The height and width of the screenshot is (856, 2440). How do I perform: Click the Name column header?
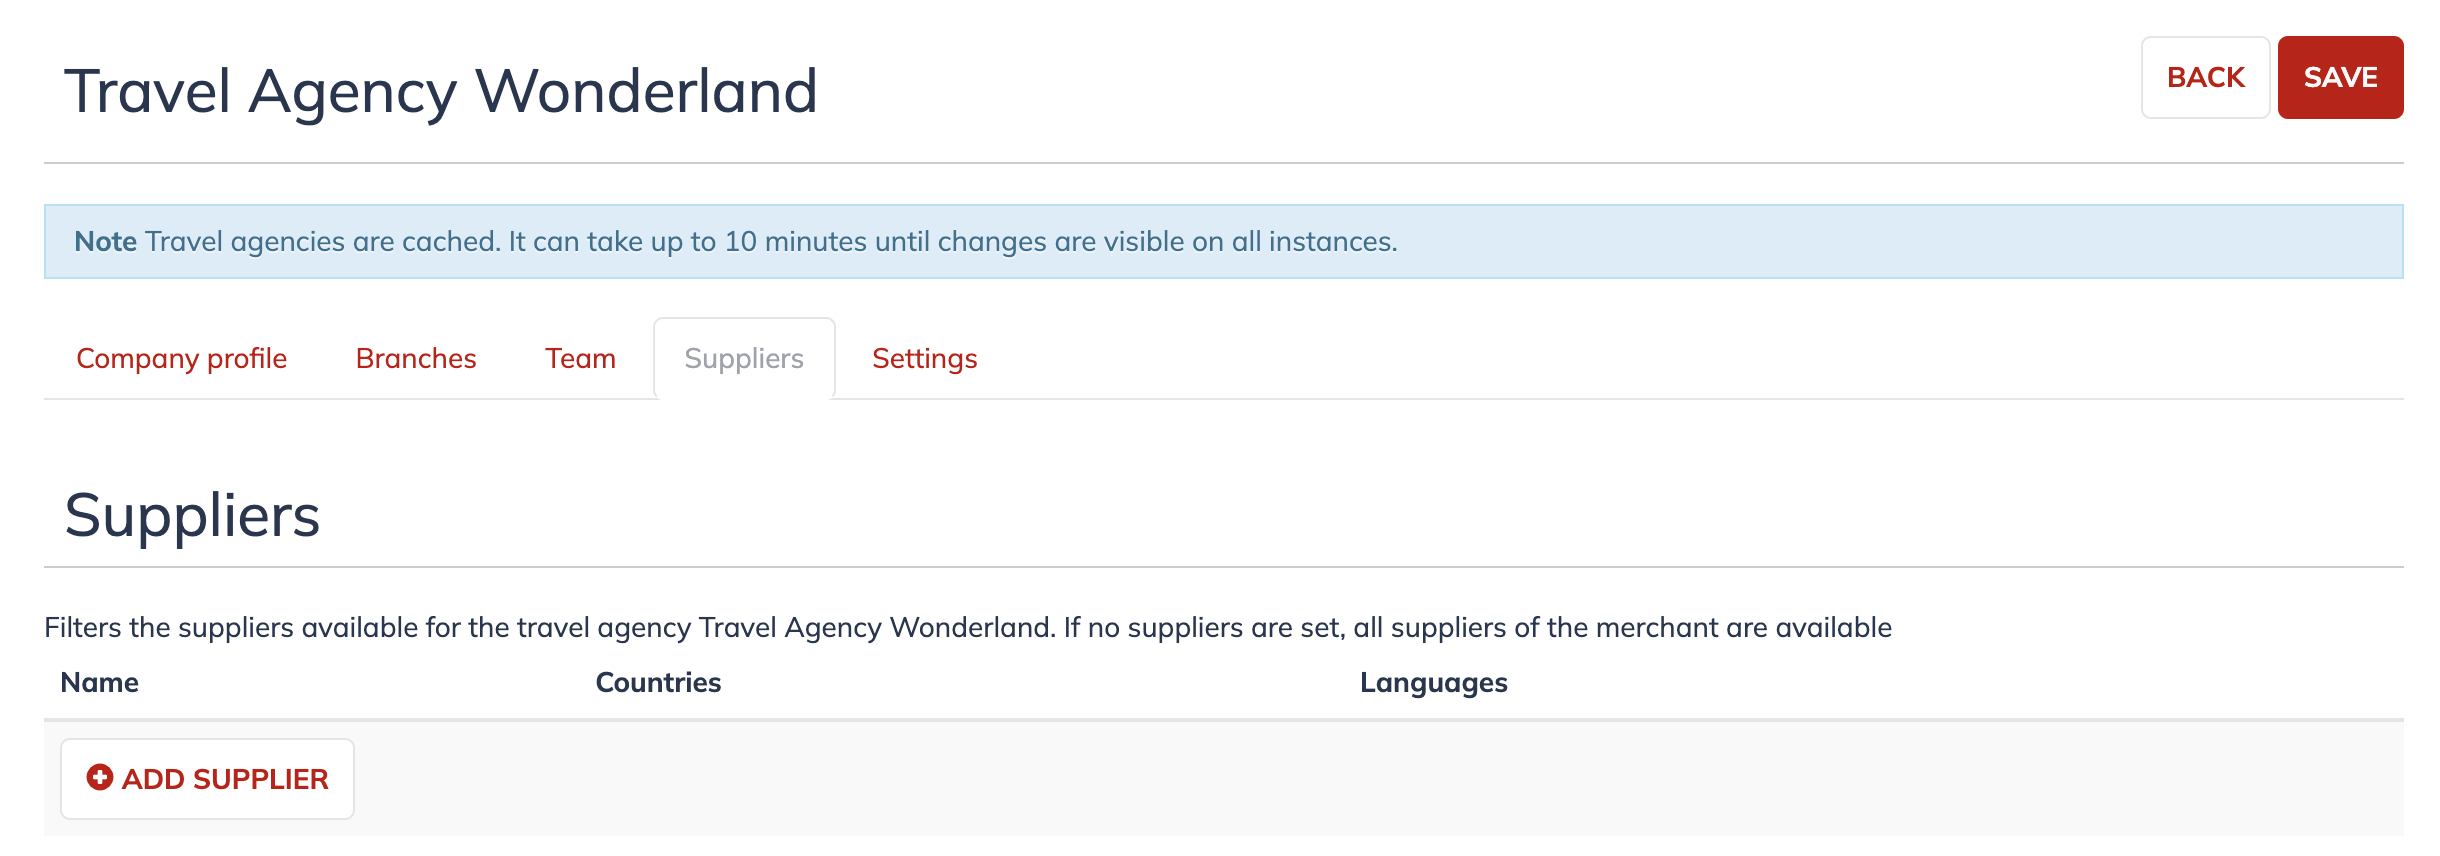[x=100, y=682]
